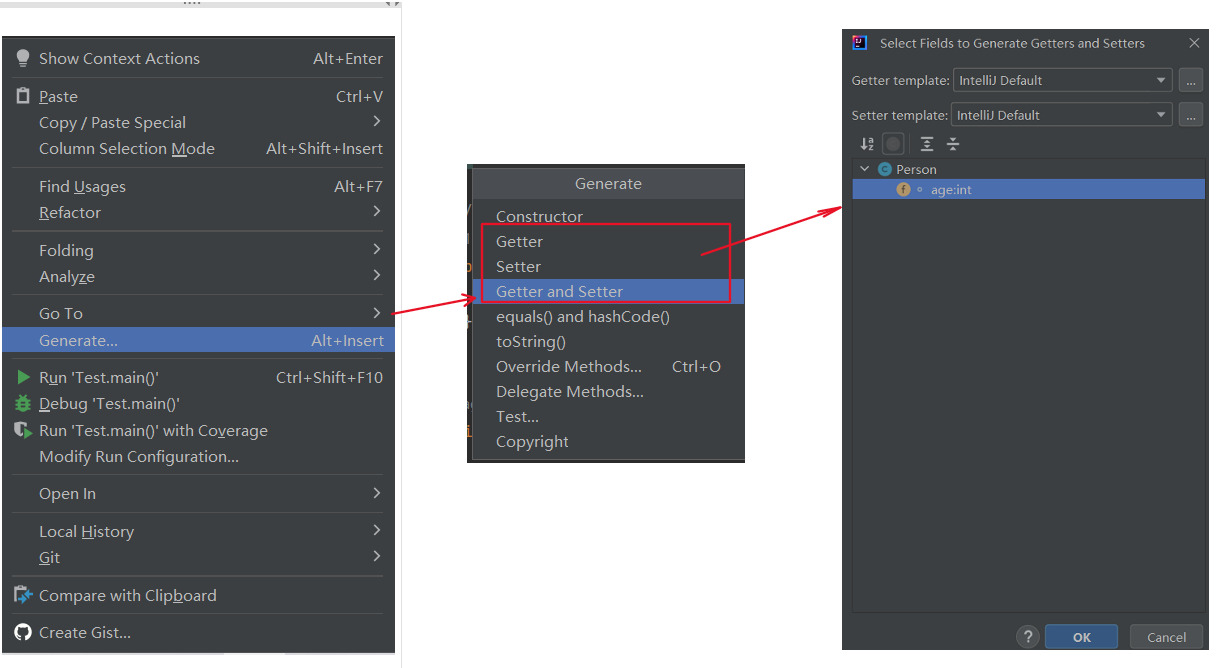Click the Paste clipboard icon
The height and width of the screenshot is (668, 1231).
point(23,96)
